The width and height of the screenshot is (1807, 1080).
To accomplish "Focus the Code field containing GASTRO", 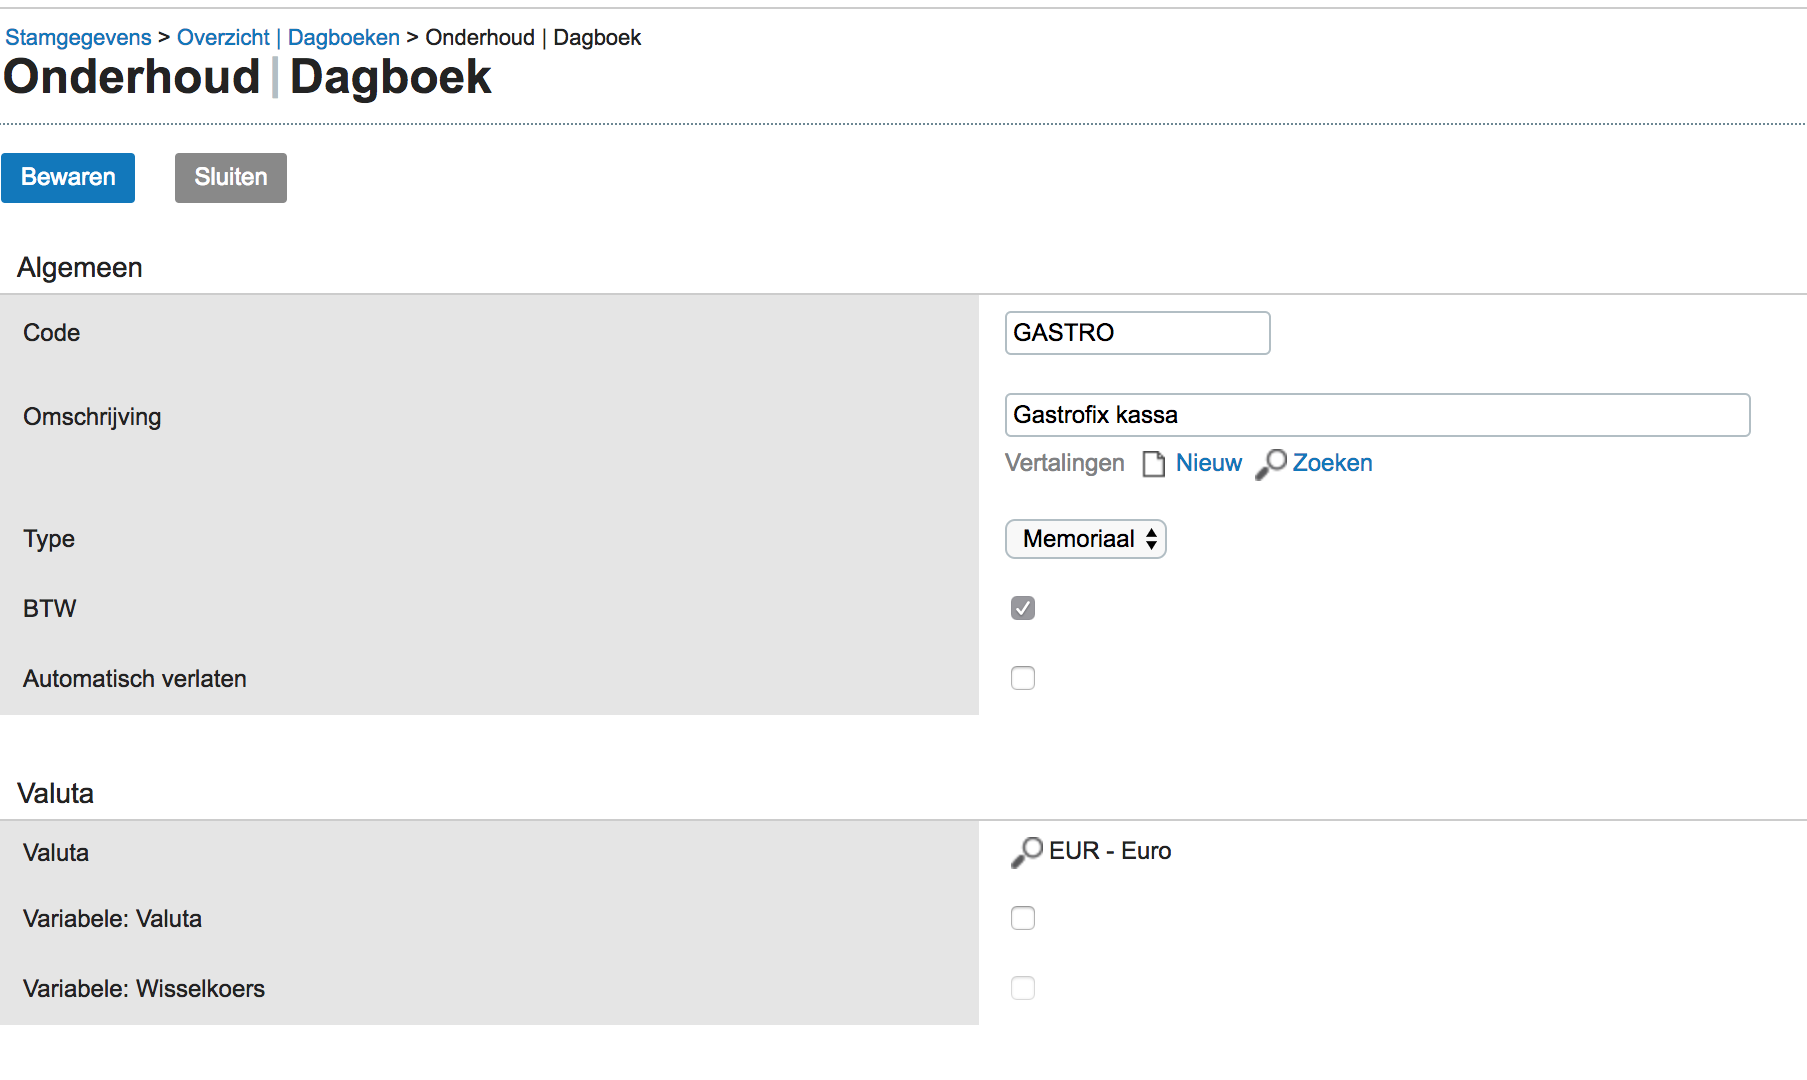I will [x=1137, y=333].
